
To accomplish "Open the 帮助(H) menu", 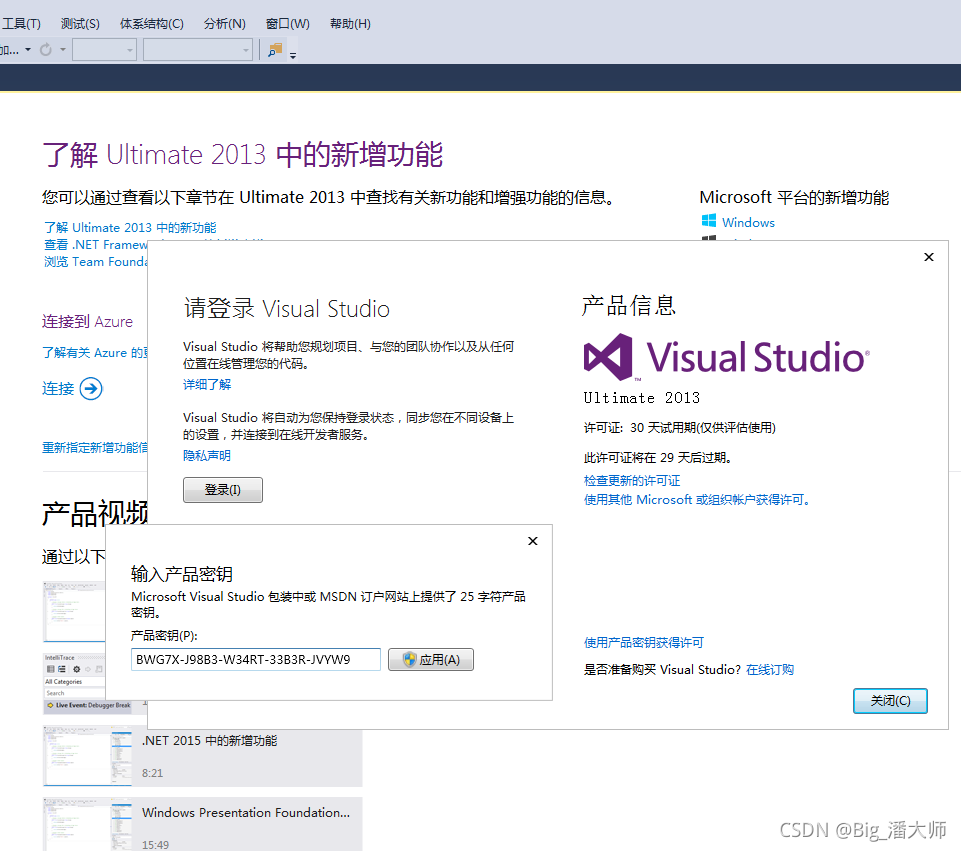I will [x=350, y=24].
